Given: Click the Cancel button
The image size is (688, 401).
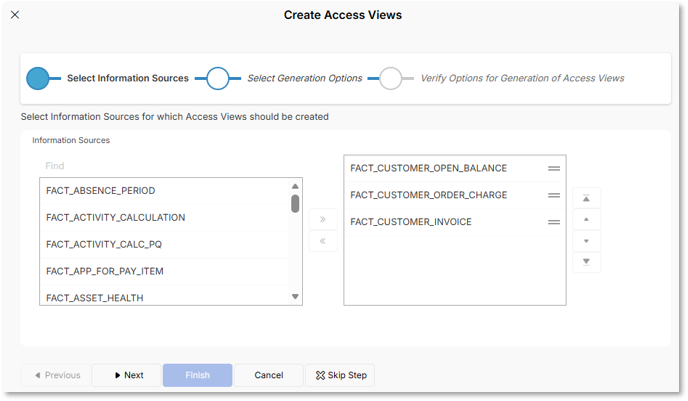Looking at the screenshot, I should coord(269,375).
